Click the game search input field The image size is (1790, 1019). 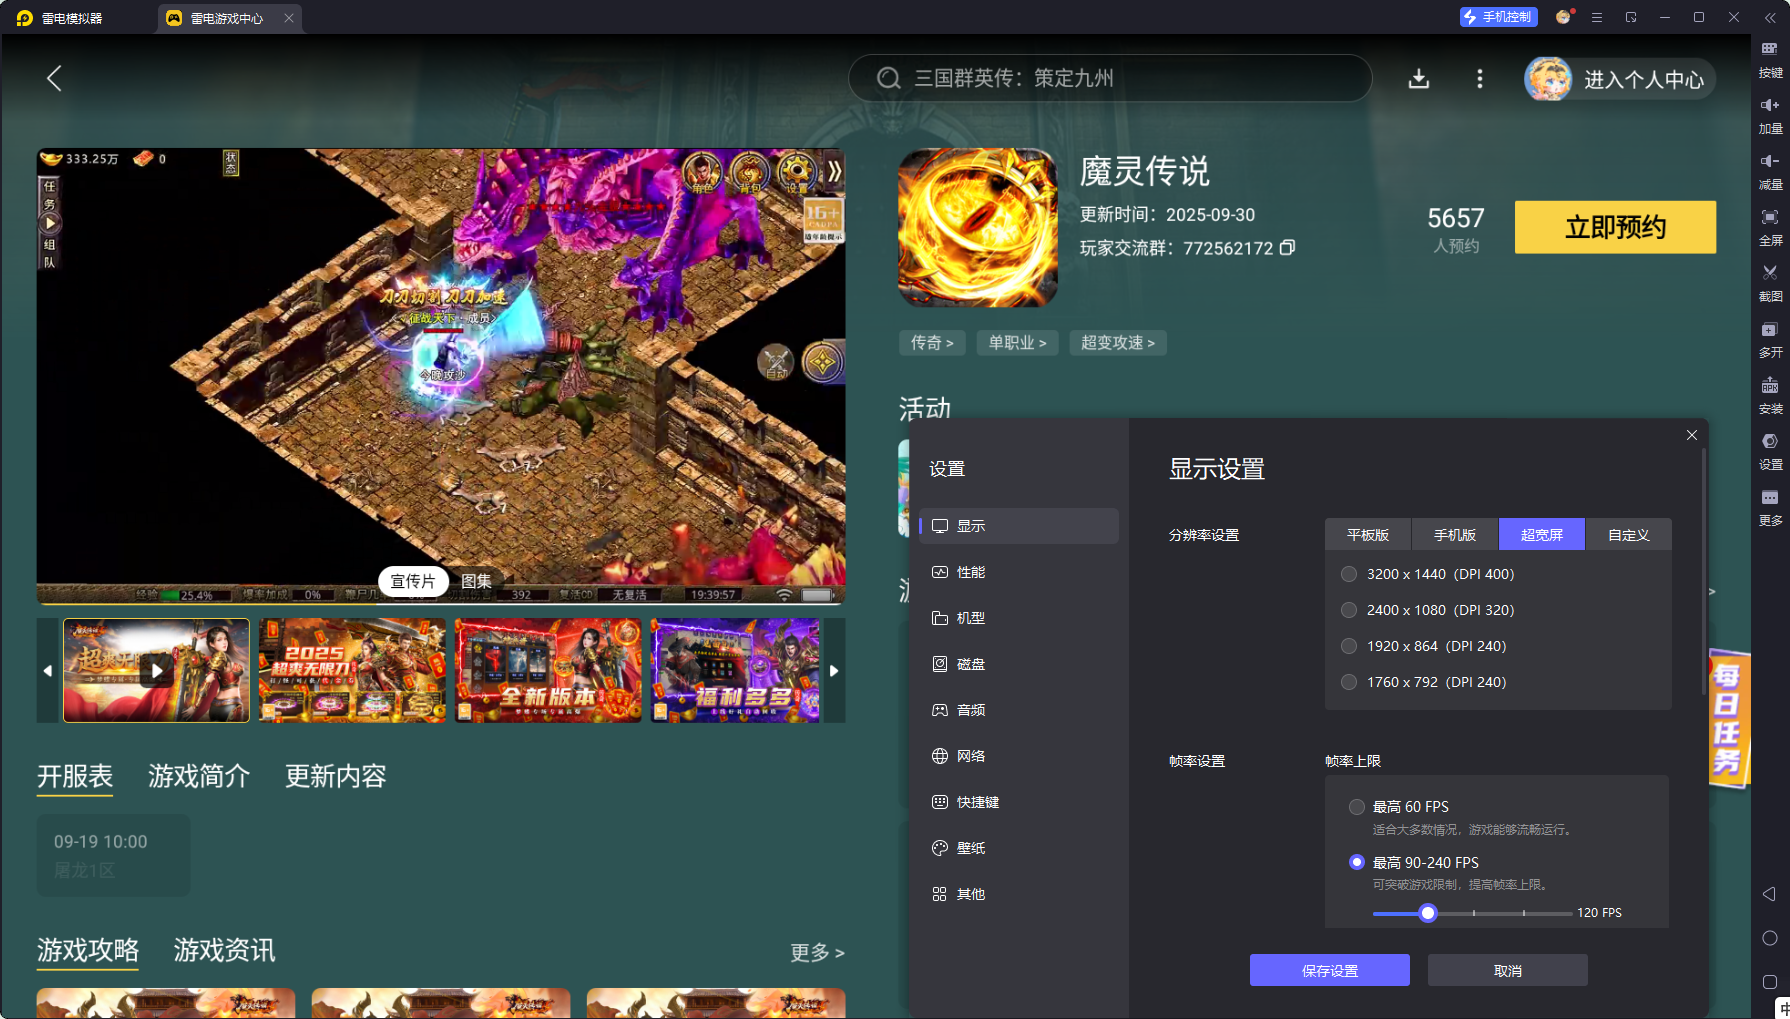point(1108,78)
